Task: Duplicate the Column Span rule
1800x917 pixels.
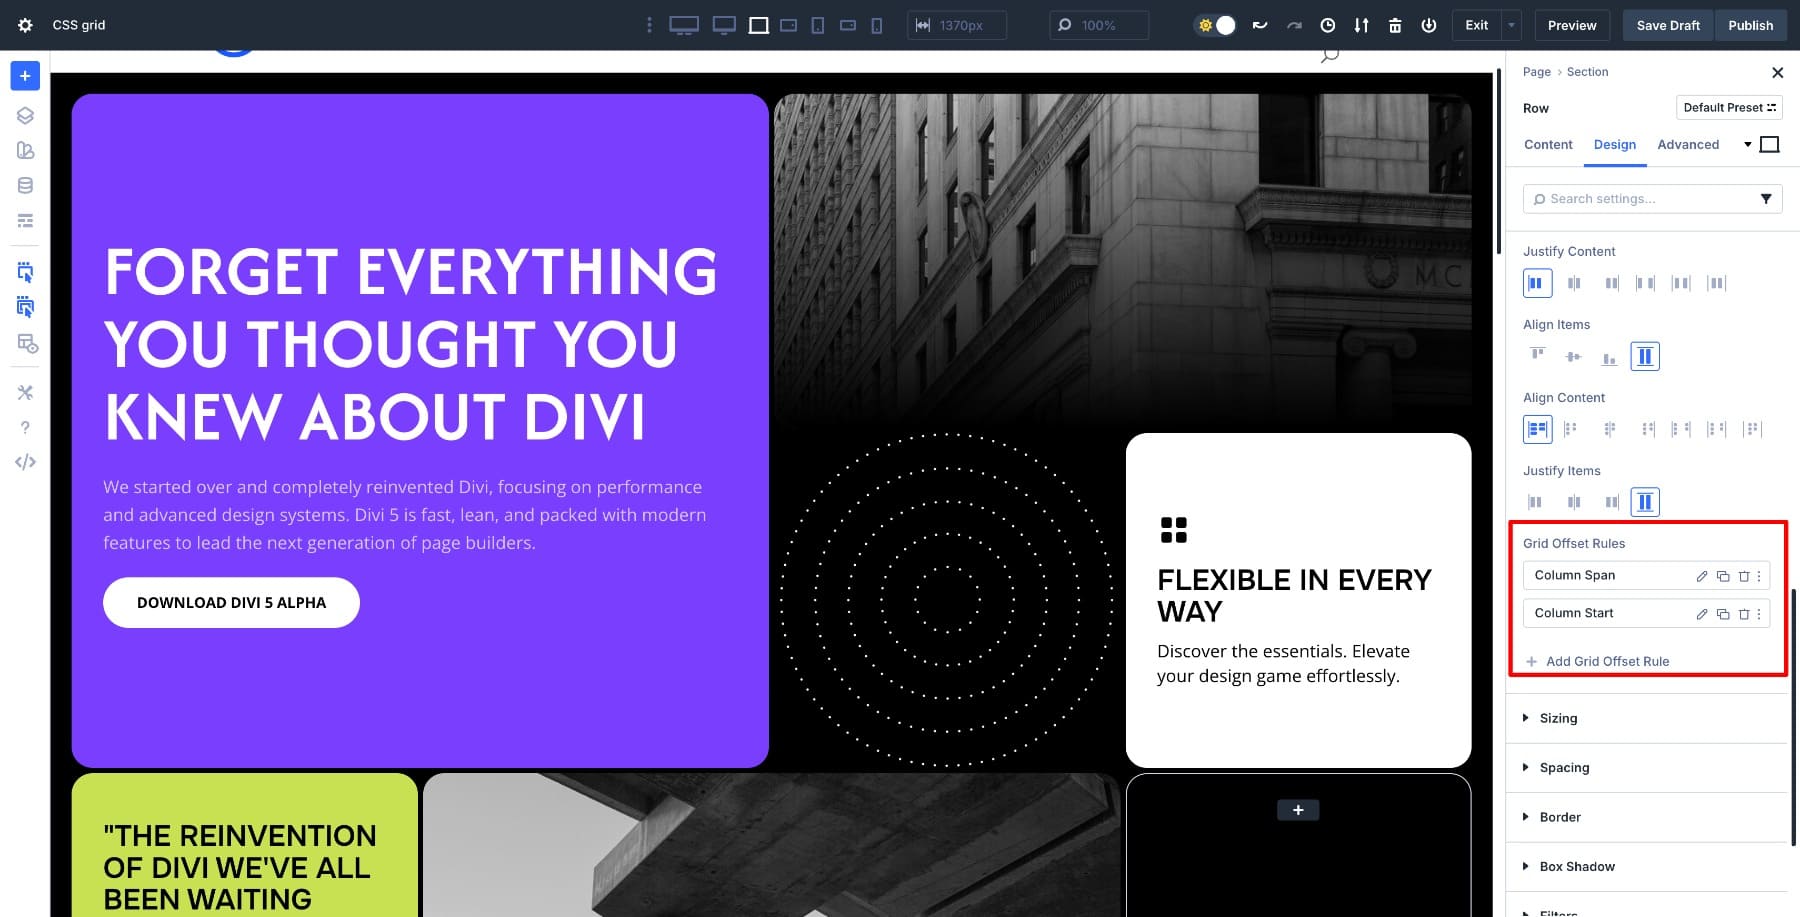Action: (1723, 576)
